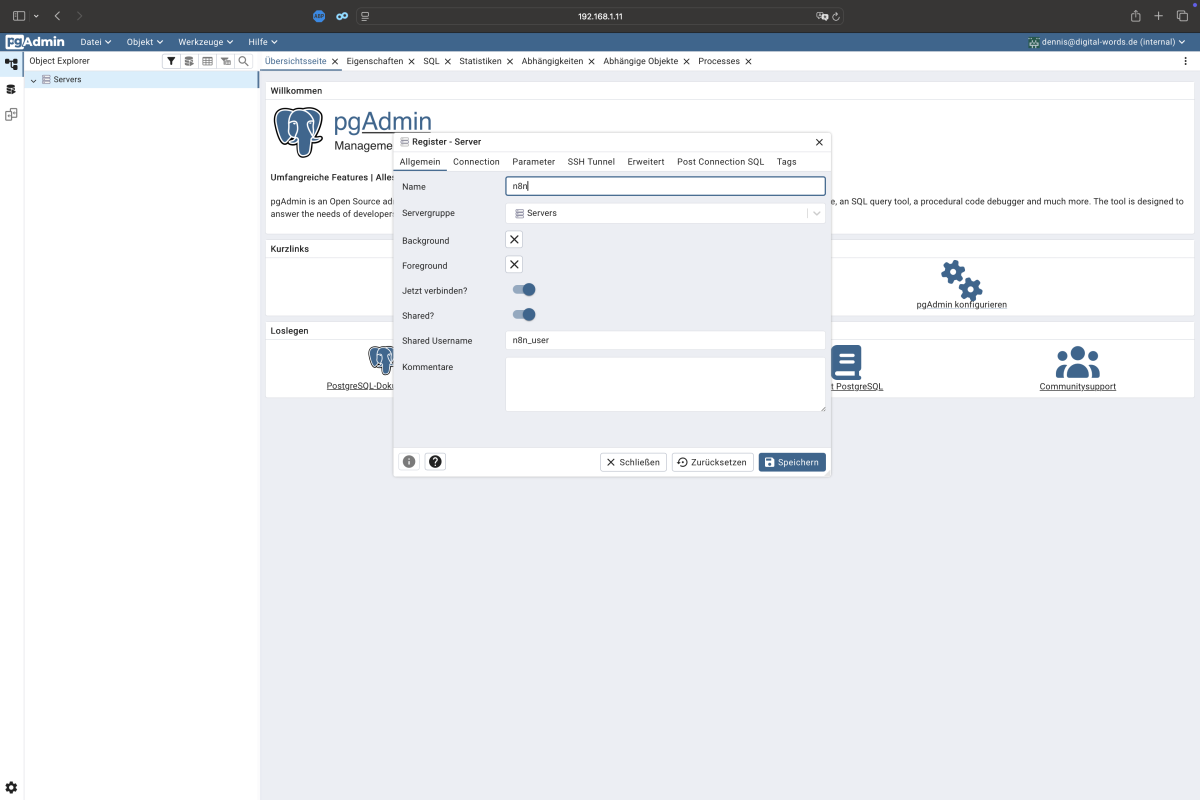Viewport: 1200px width, 800px height.
Task: Click the Safari back arrow
Action: click(57, 16)
